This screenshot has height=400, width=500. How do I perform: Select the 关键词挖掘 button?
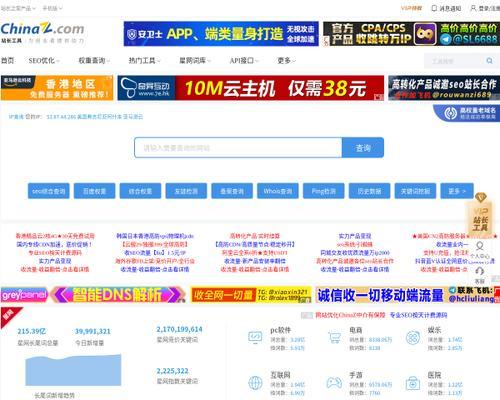pos(415,191)
